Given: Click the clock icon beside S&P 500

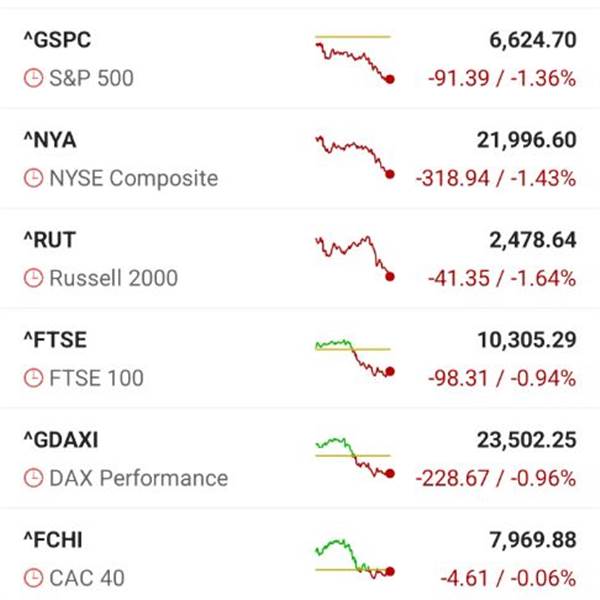Looking at the screenshot, I should point(34,78).
